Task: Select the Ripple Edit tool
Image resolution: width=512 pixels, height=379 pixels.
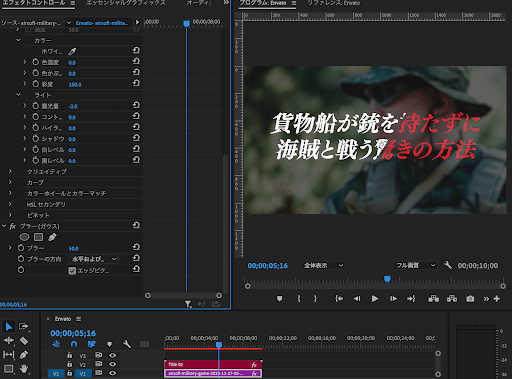Action: tap(9, 340)
